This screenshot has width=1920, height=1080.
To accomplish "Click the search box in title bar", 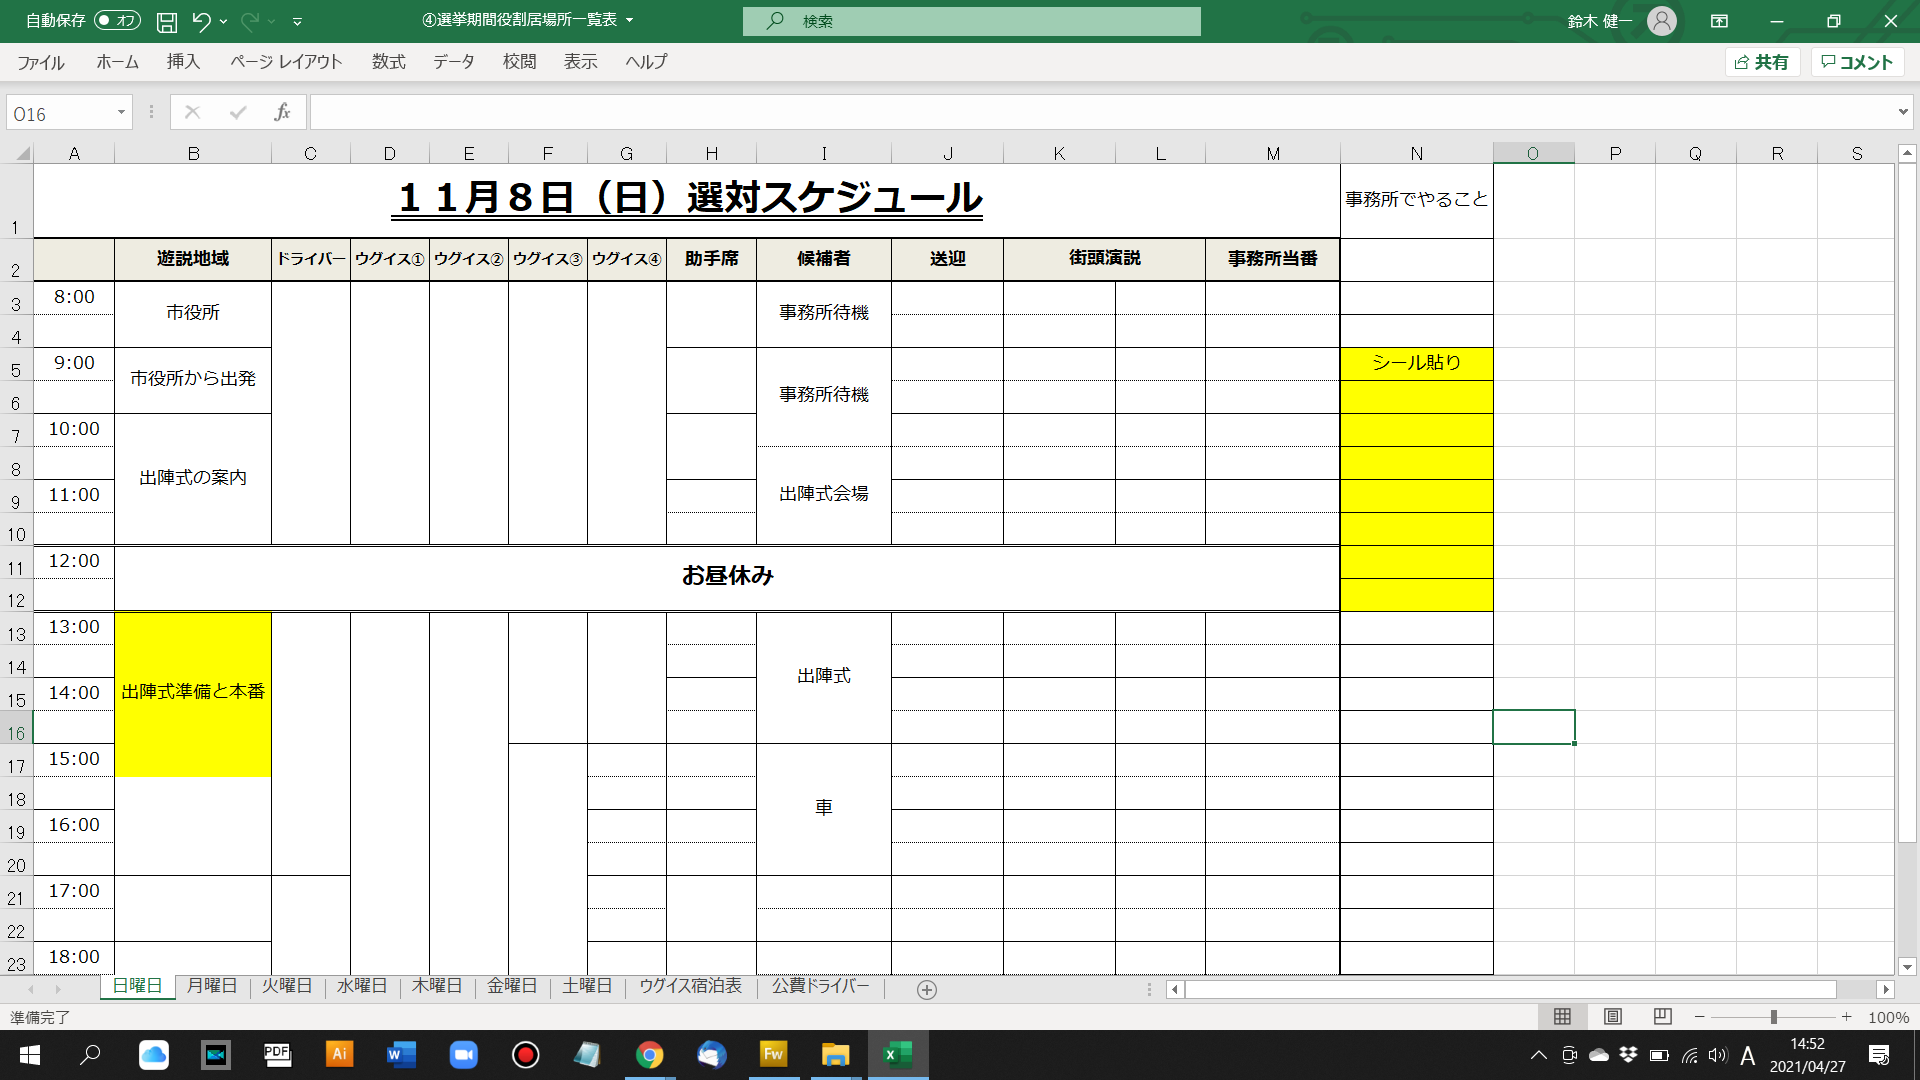I will (971, 21).
